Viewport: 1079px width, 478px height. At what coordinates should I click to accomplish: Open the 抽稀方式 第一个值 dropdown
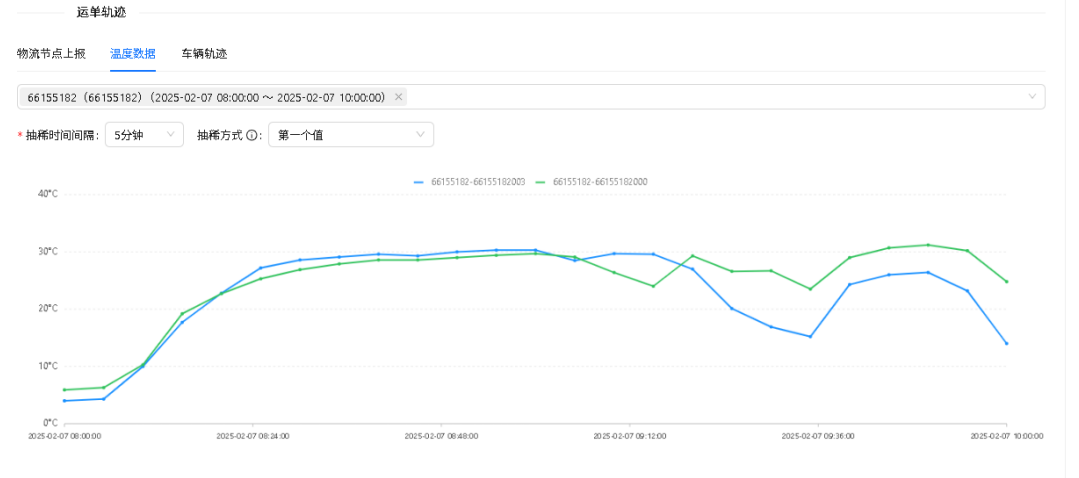(x=350, y=135)
